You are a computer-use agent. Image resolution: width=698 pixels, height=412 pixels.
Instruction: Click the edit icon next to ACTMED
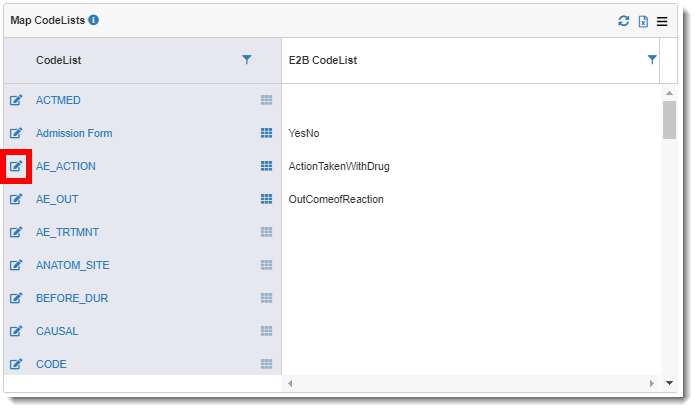click(16, 100)
